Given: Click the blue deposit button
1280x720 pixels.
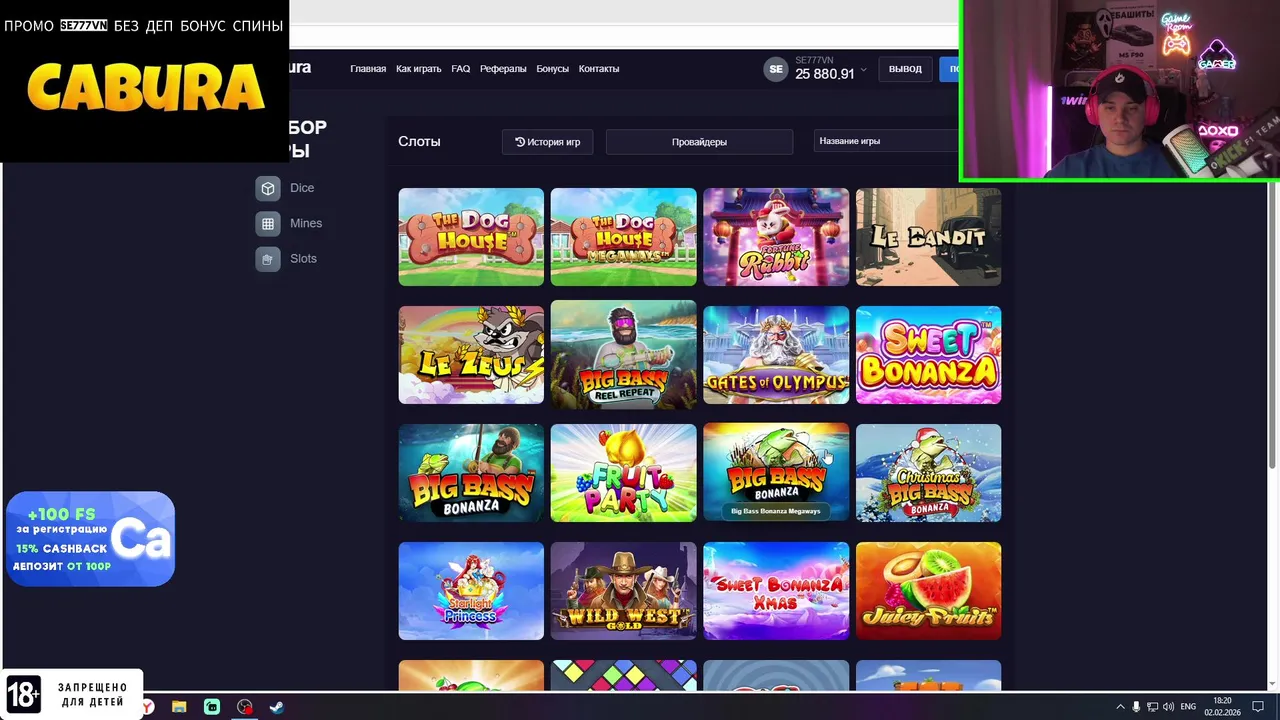Looking at the screenshot, I should point(949,69).
